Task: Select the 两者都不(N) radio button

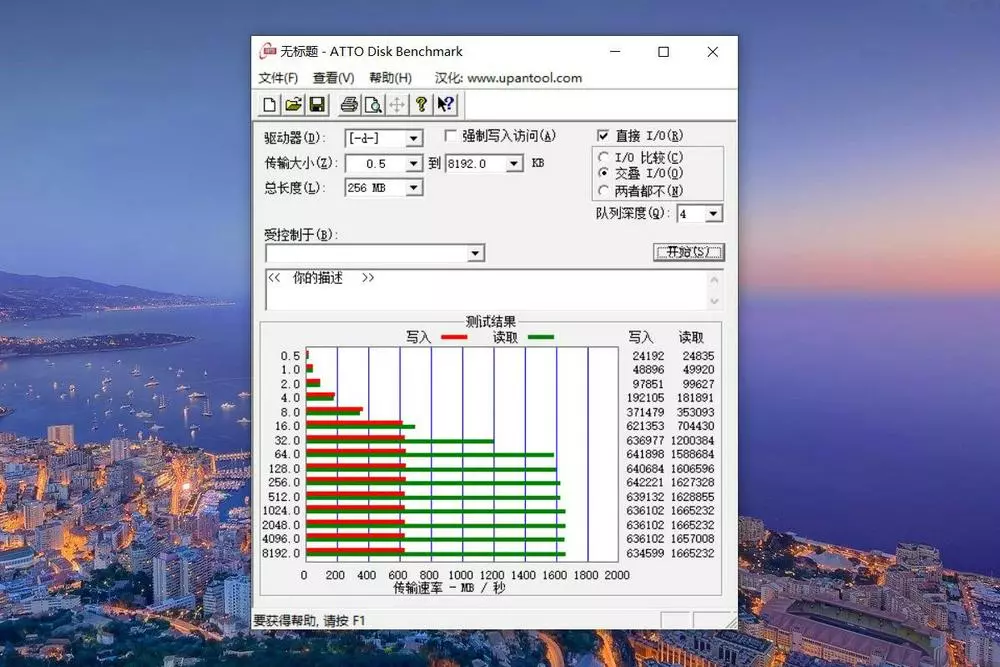Action: point(603,190)
